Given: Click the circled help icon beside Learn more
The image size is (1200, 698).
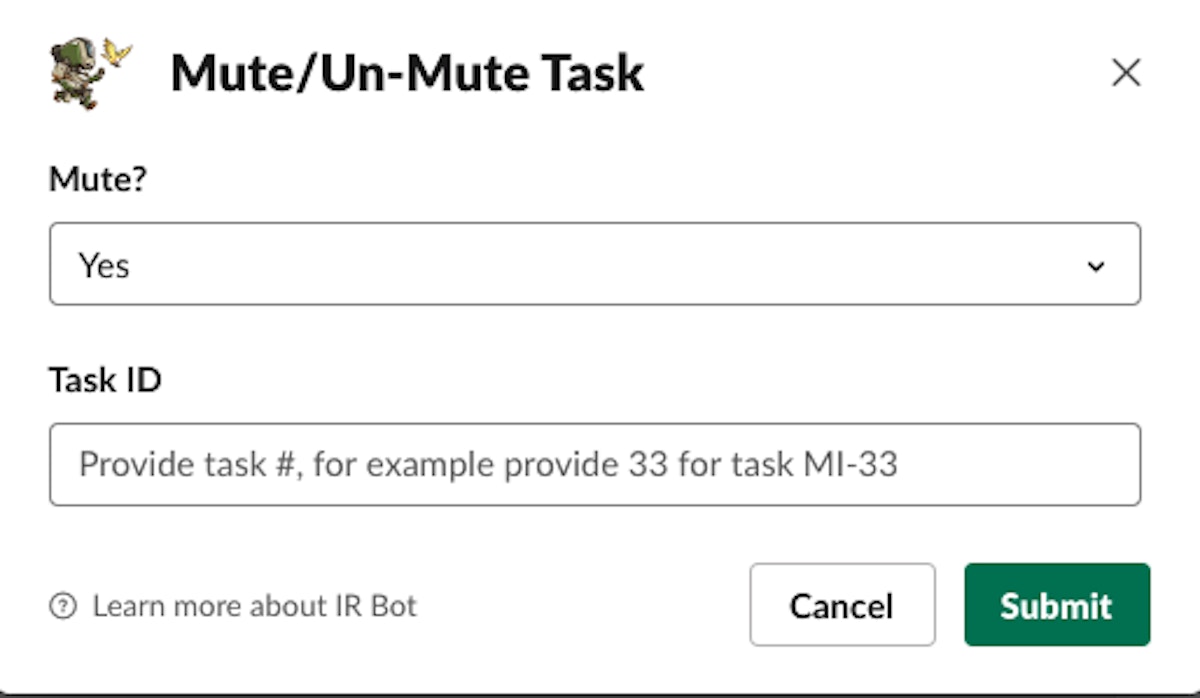Looking at the screenshot, I should [62, 606].
